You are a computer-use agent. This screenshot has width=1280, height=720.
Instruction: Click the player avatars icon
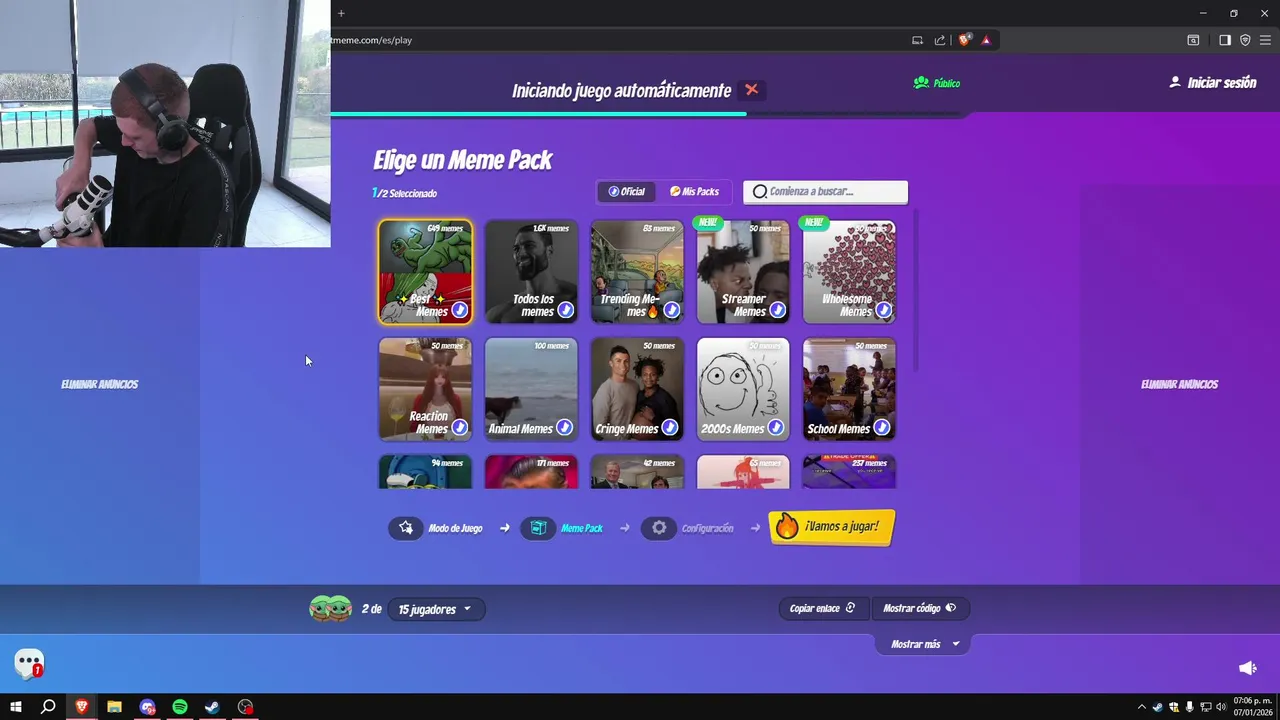click(330, 608)
